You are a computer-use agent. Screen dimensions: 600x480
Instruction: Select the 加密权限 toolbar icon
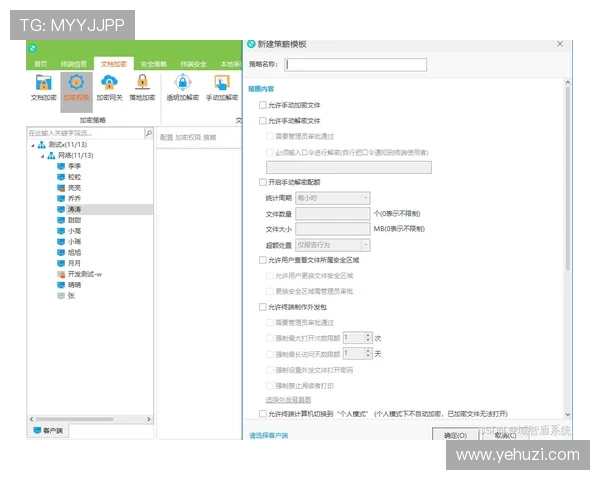76,86
